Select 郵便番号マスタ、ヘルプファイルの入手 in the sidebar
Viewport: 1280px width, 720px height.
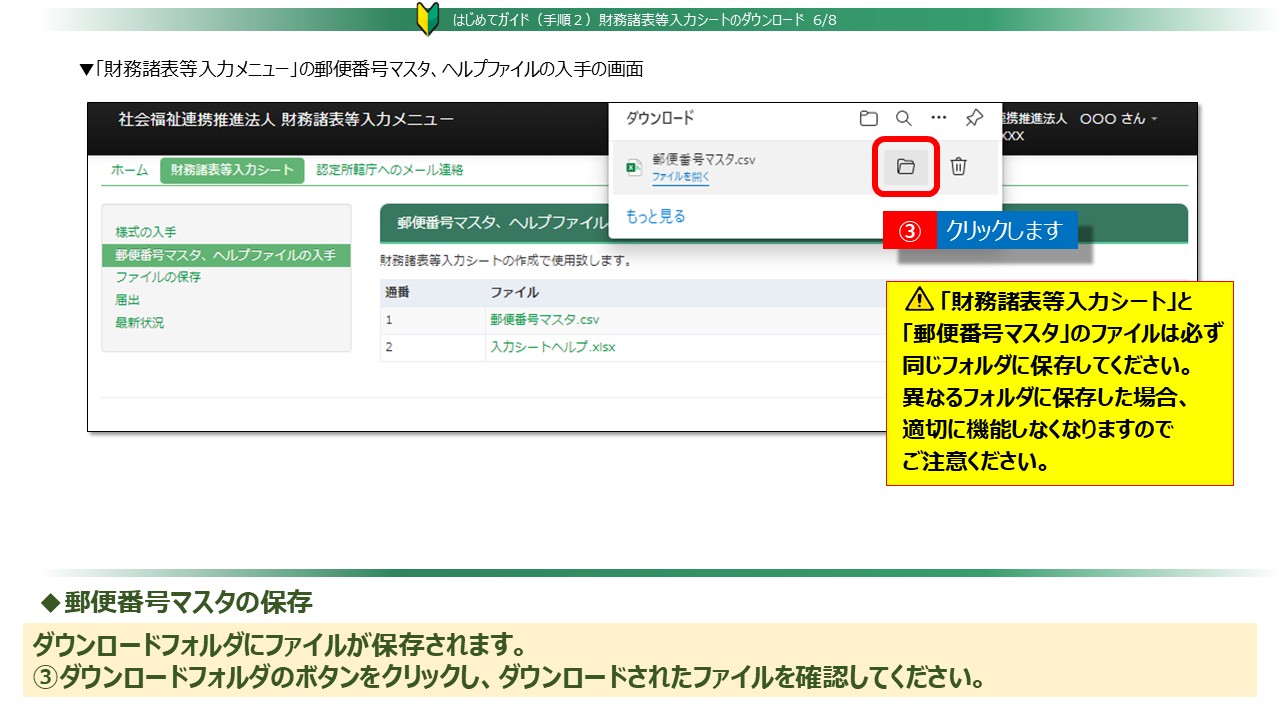(225, 255)
